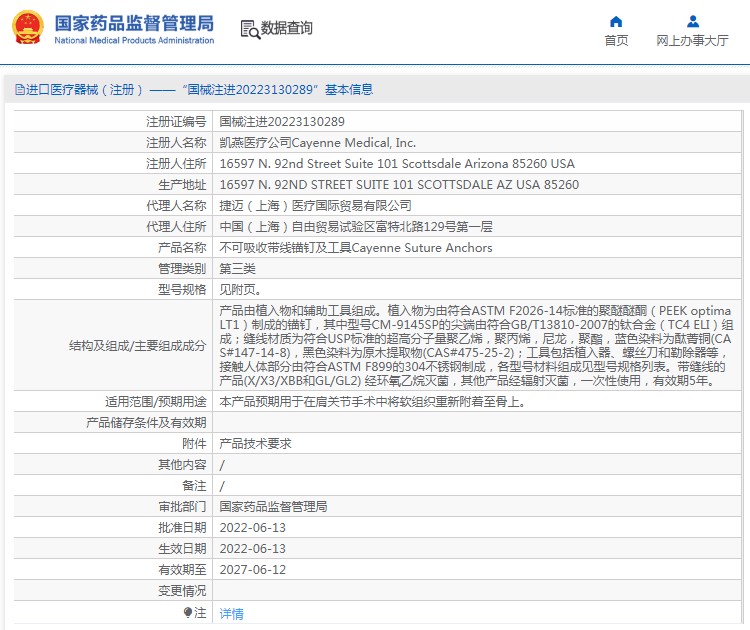The image size is (750, 630).
Task: Click the national emblem logo
Action: pos(28,27)
